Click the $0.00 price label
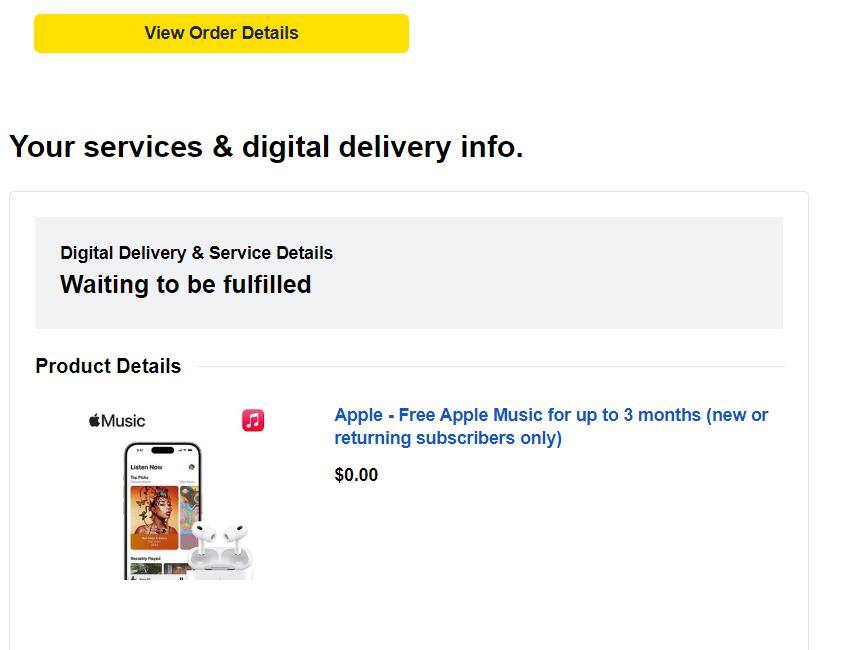This screenshot has width=852, height=650. coord(356,474)
